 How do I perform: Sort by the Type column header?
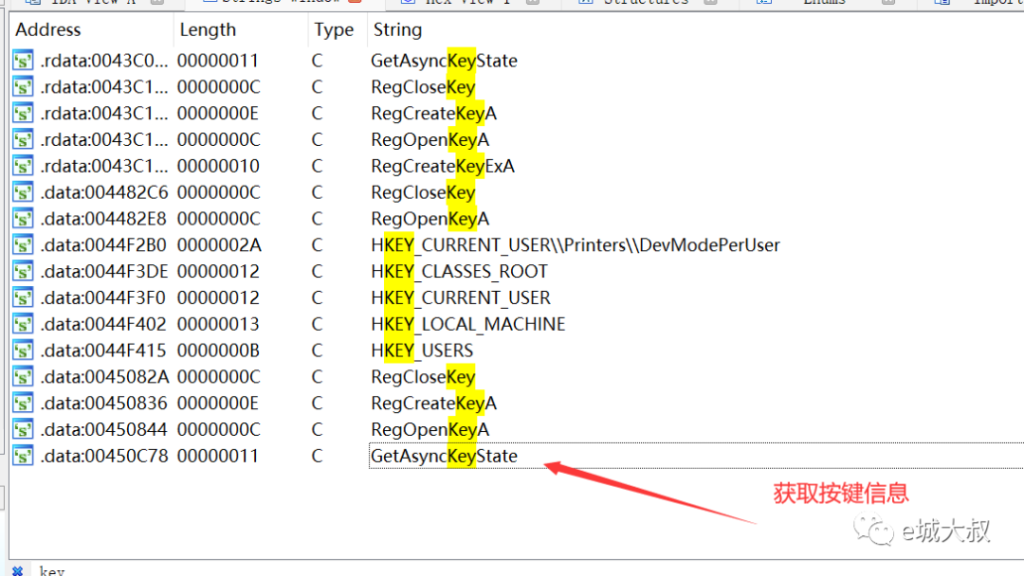[333, 30]
